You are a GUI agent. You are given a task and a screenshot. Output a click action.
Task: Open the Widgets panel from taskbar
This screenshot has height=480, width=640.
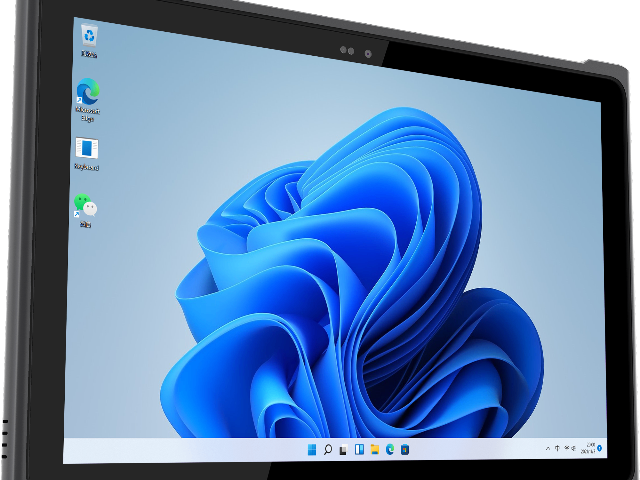[358, 449]
